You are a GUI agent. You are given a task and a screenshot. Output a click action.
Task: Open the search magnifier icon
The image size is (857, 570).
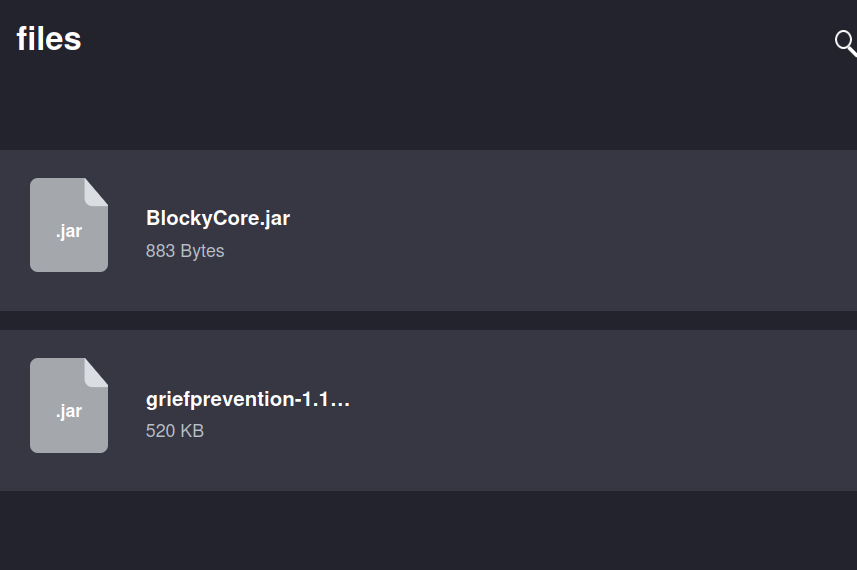[845, 42]
